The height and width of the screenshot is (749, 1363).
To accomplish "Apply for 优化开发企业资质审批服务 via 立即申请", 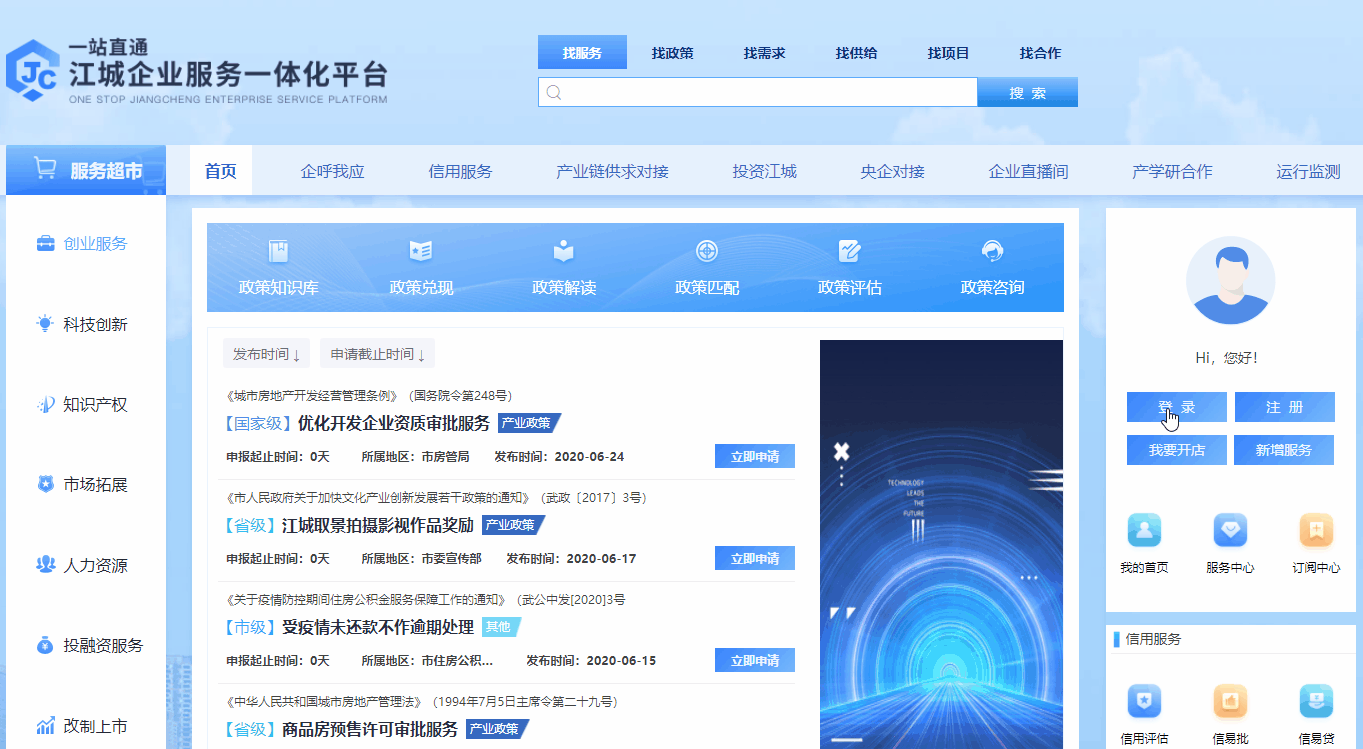I will point(754,455).
